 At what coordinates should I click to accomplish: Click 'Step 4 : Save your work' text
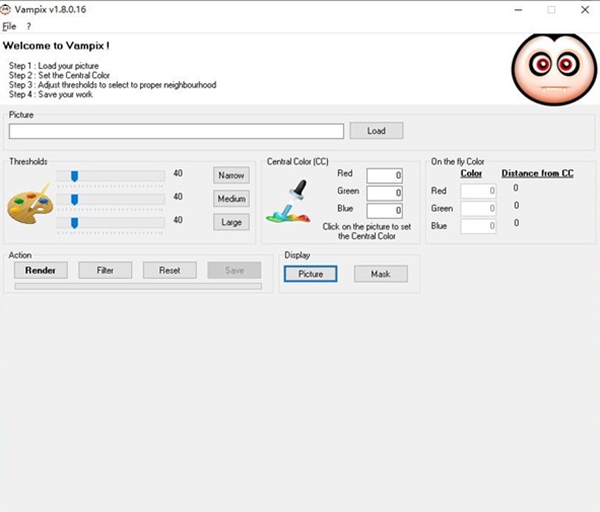pyautogui.click(x=51, y=95)
